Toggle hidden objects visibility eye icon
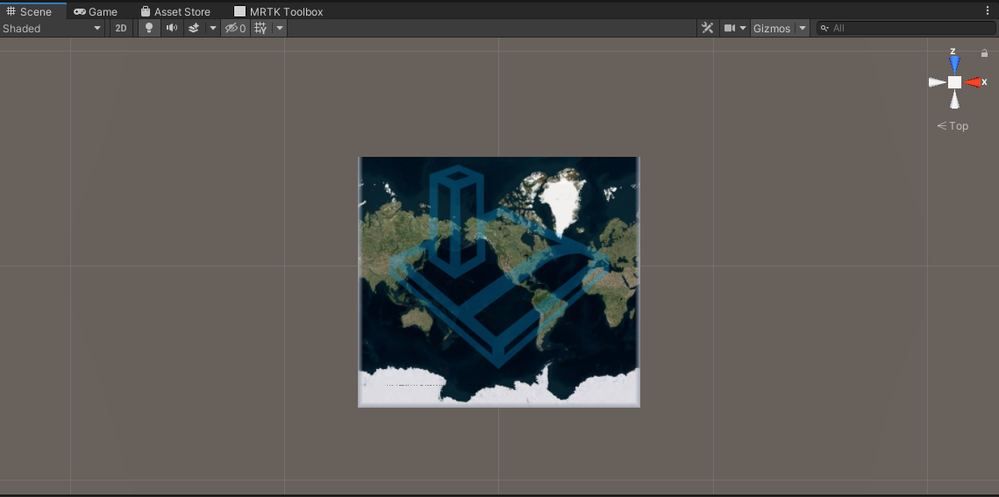 point(235,28)
